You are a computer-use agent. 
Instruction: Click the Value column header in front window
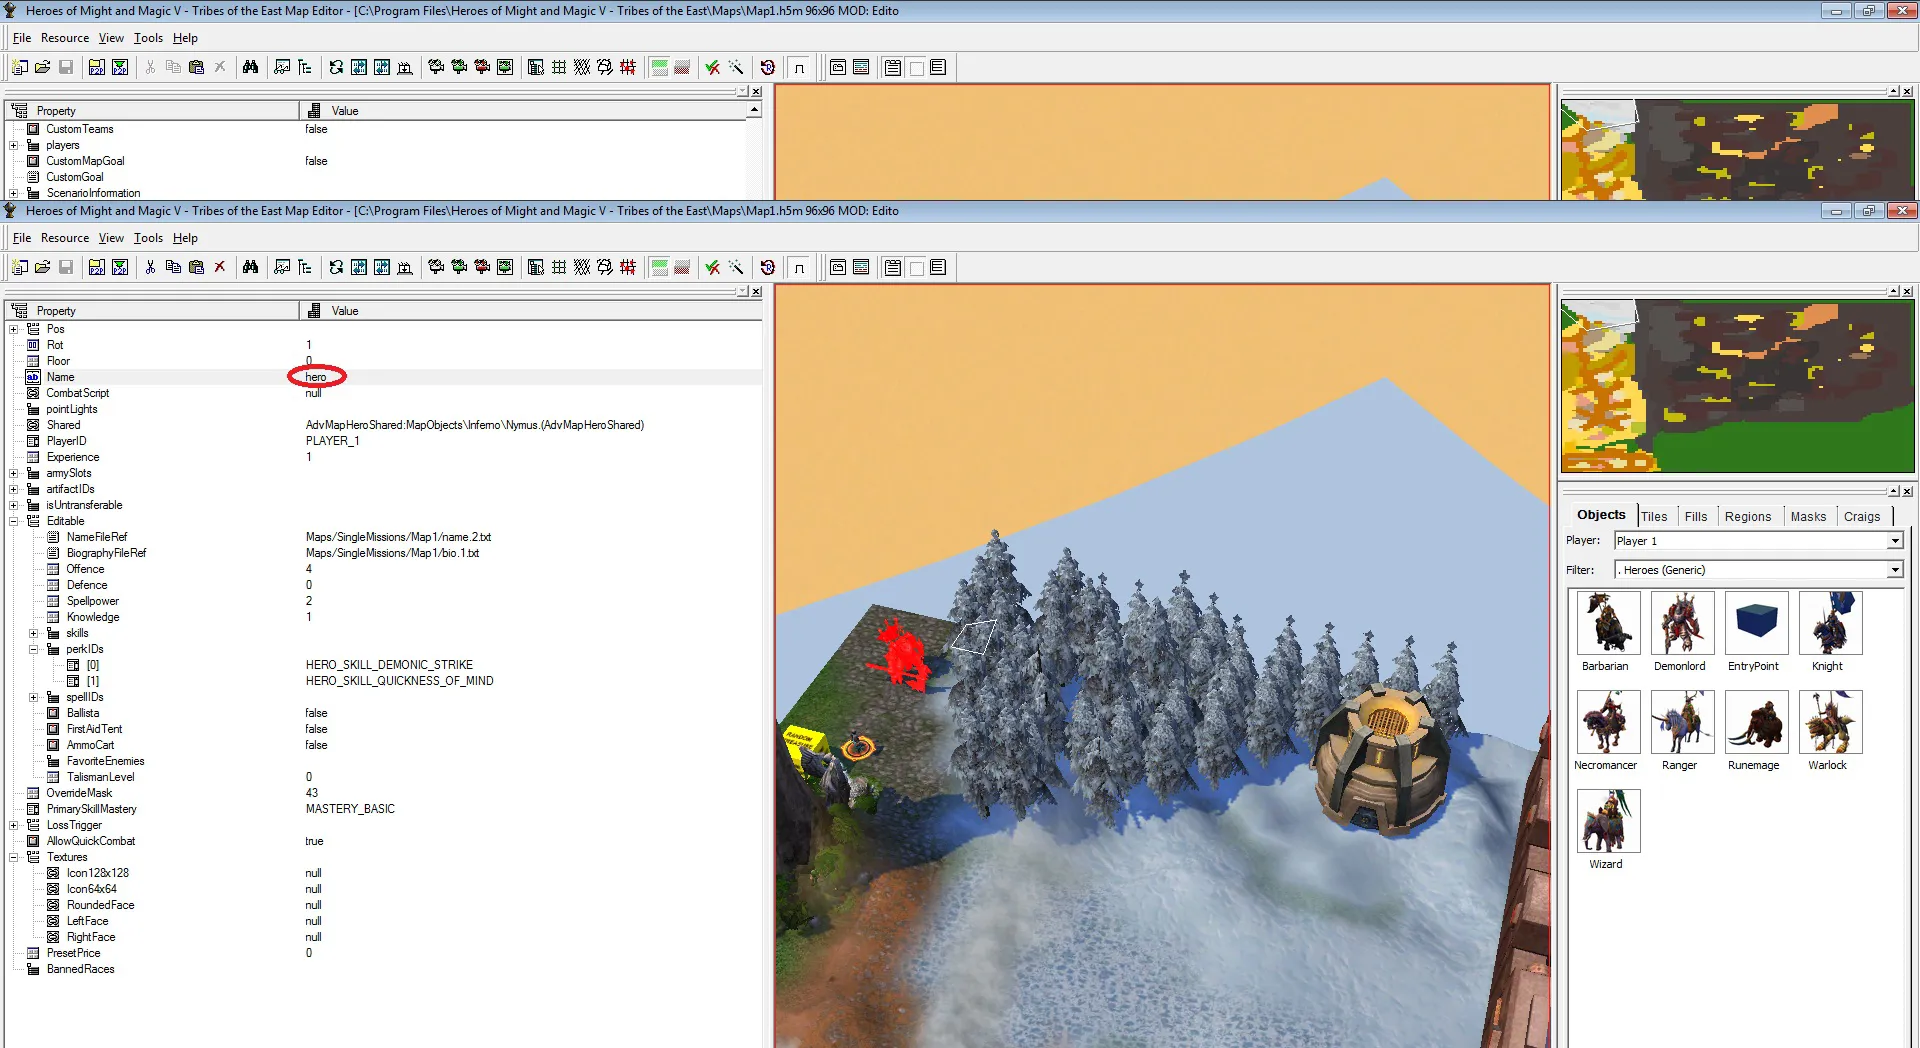pyautogui.click(x=530, y=311)
